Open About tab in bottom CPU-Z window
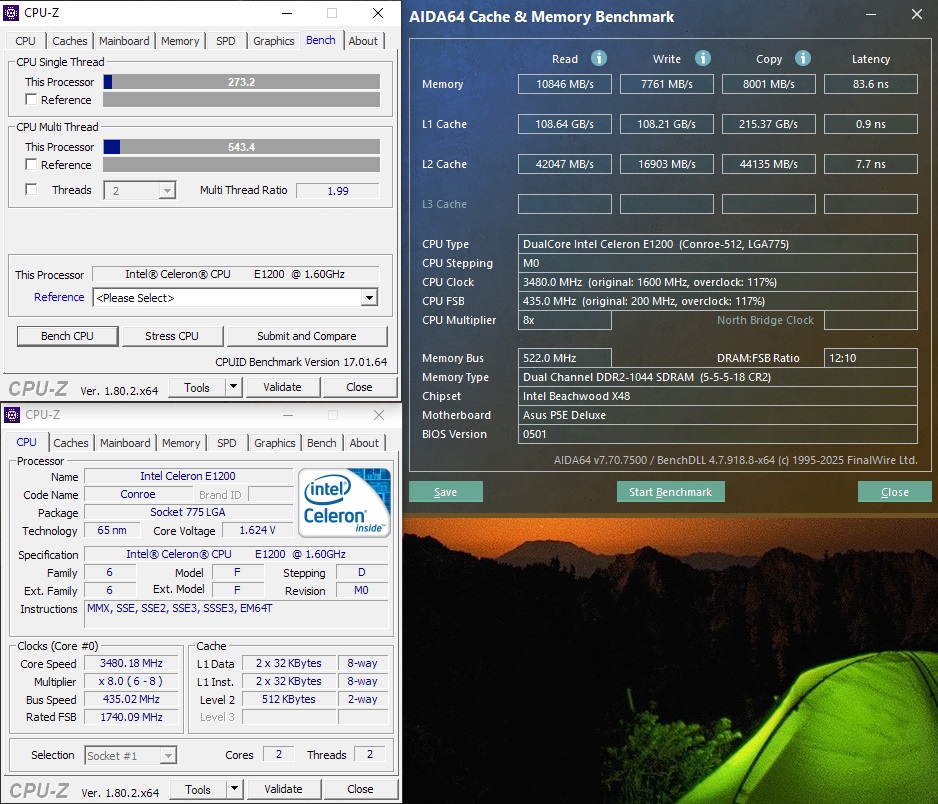938x804 pixels. pyautogui.click(x=364, y=443)
